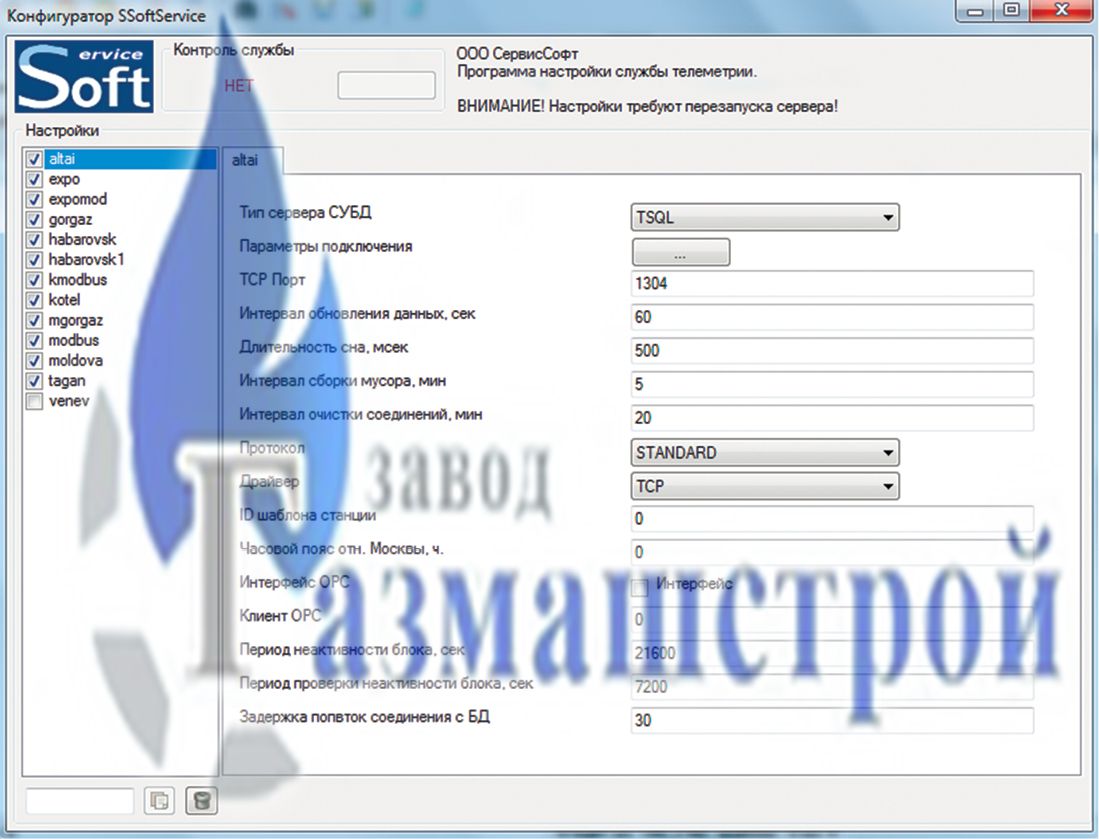Click the blank Контроль службы button
1099x839 pixels.
[x=386, y=86]
